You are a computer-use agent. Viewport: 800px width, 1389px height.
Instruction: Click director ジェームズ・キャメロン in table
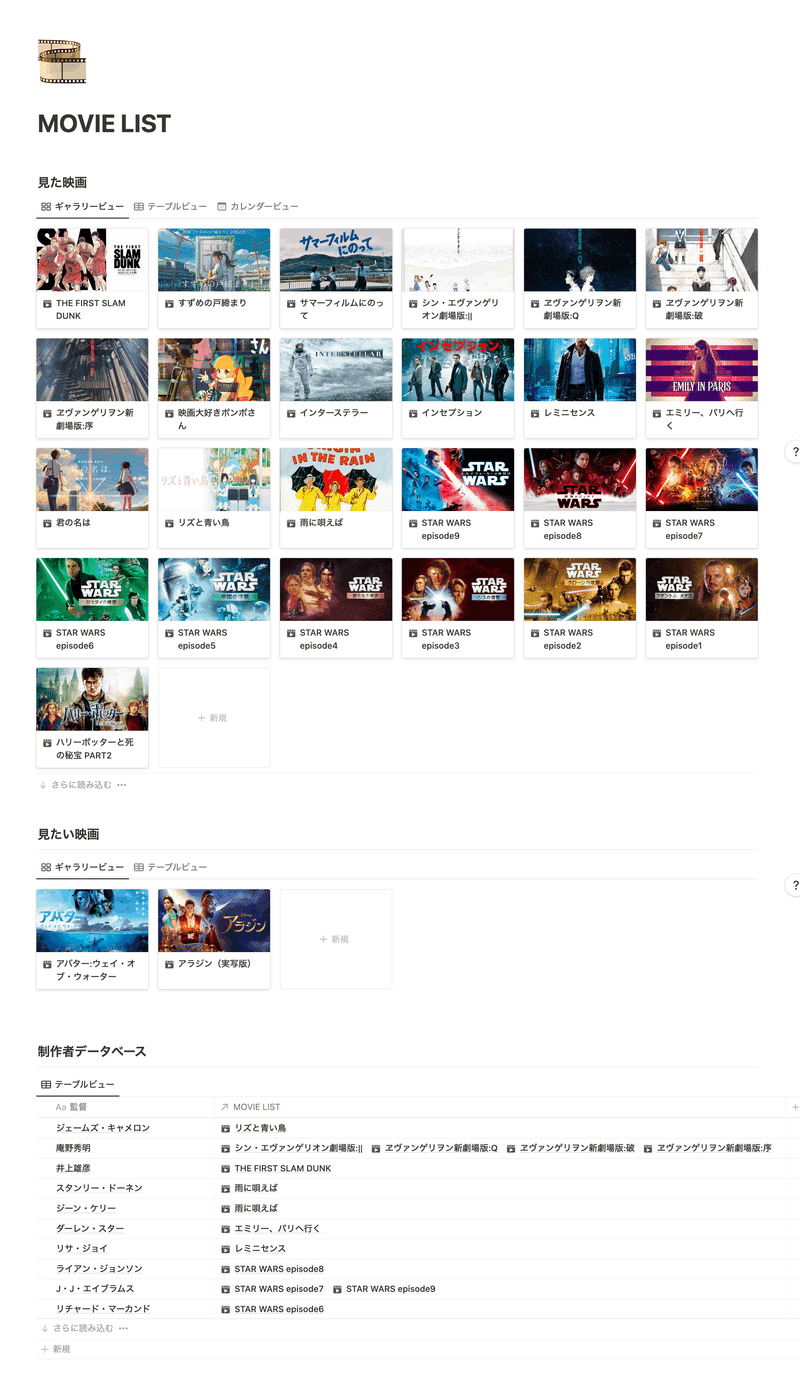tap(103, 1128)
